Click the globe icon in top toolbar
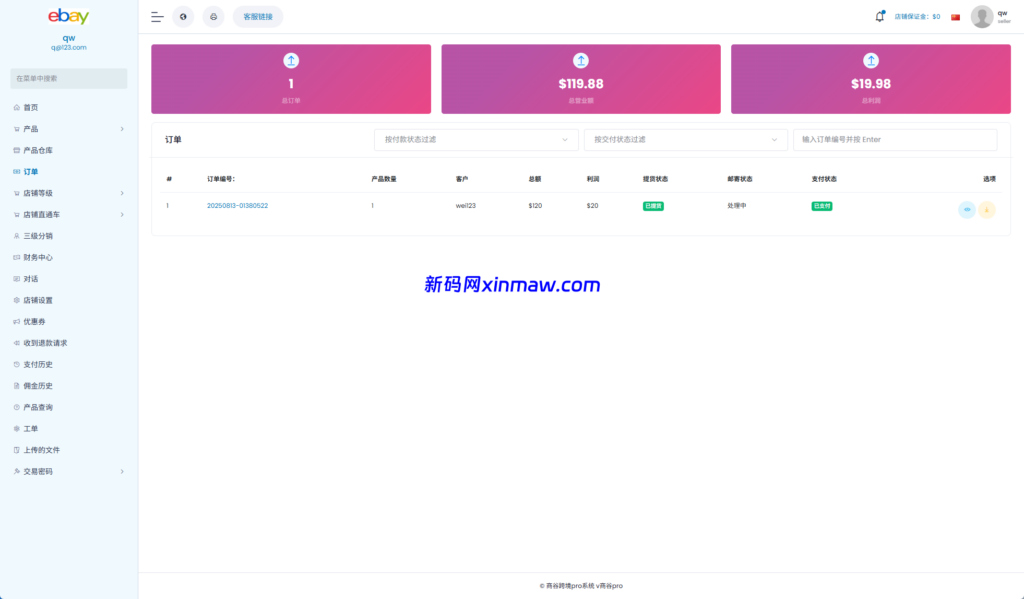Screen dimensions: 1024x599 coord(184,16)
